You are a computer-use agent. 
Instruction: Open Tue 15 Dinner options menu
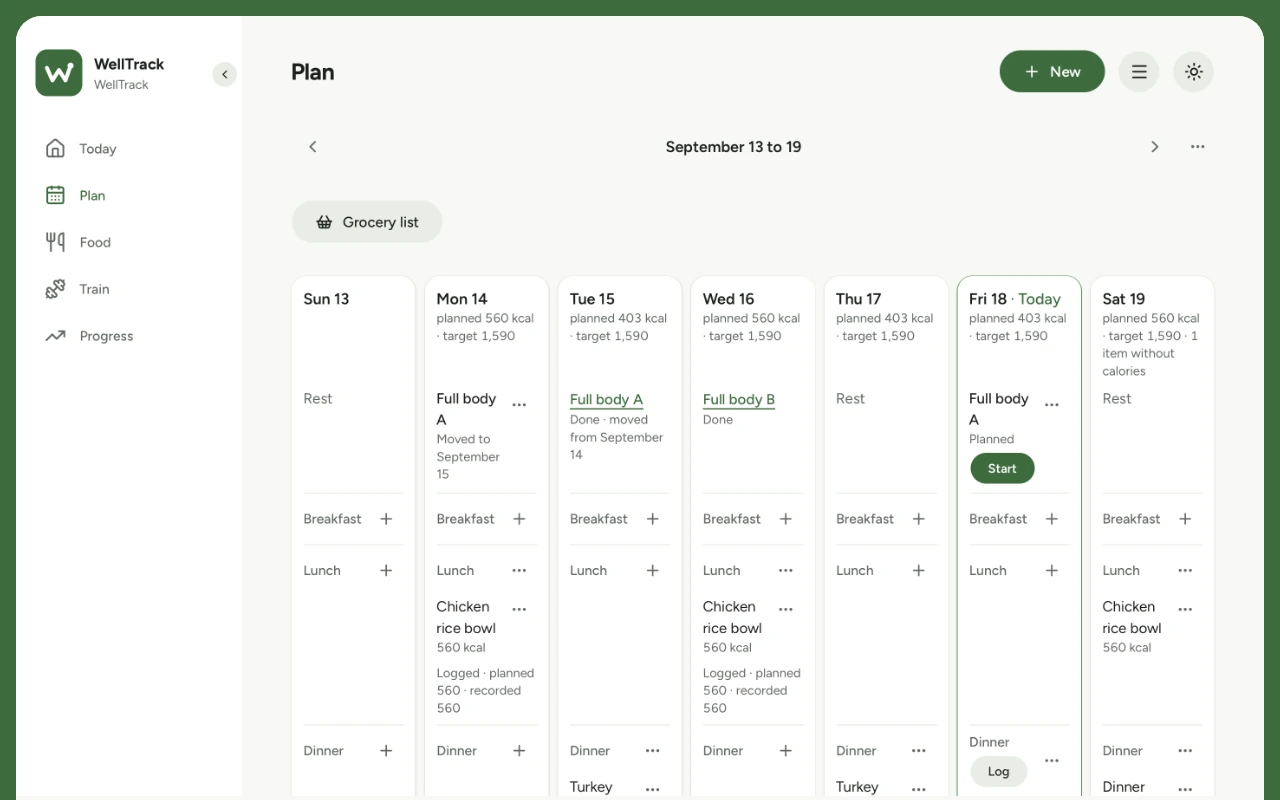(652, 751)
